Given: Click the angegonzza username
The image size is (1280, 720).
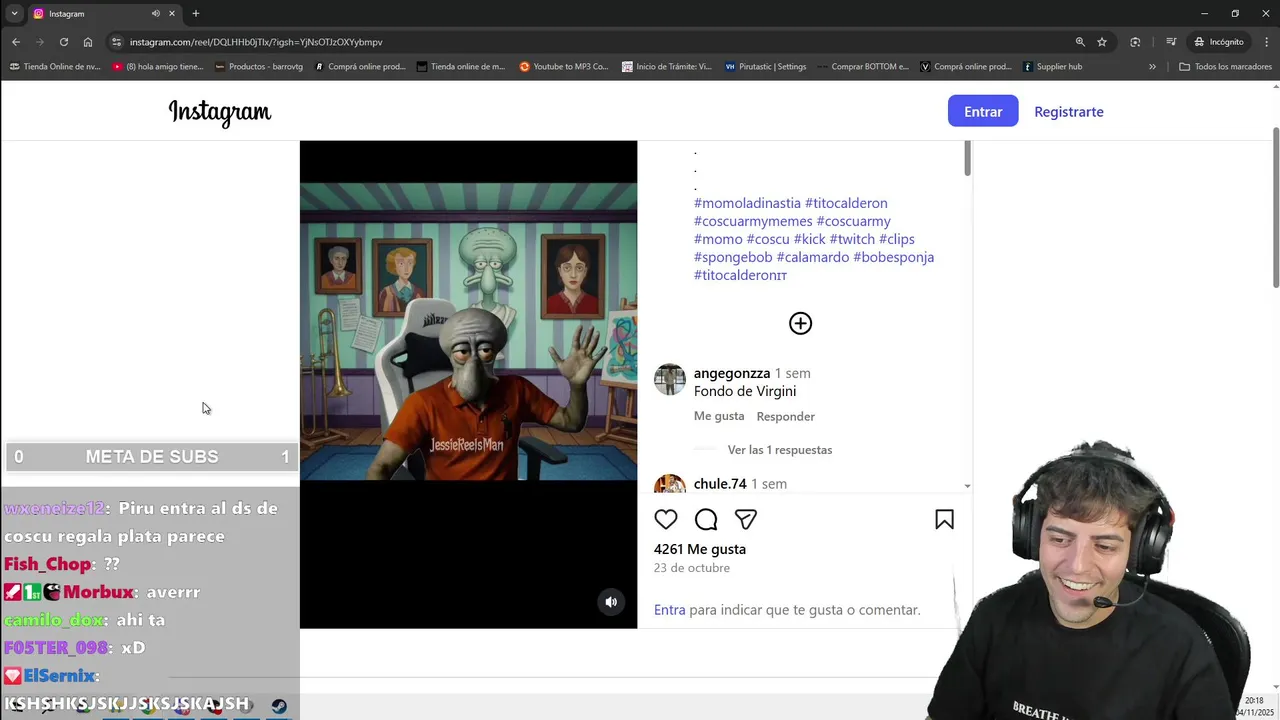Looking at the screenshot, I should pos(732,373).
